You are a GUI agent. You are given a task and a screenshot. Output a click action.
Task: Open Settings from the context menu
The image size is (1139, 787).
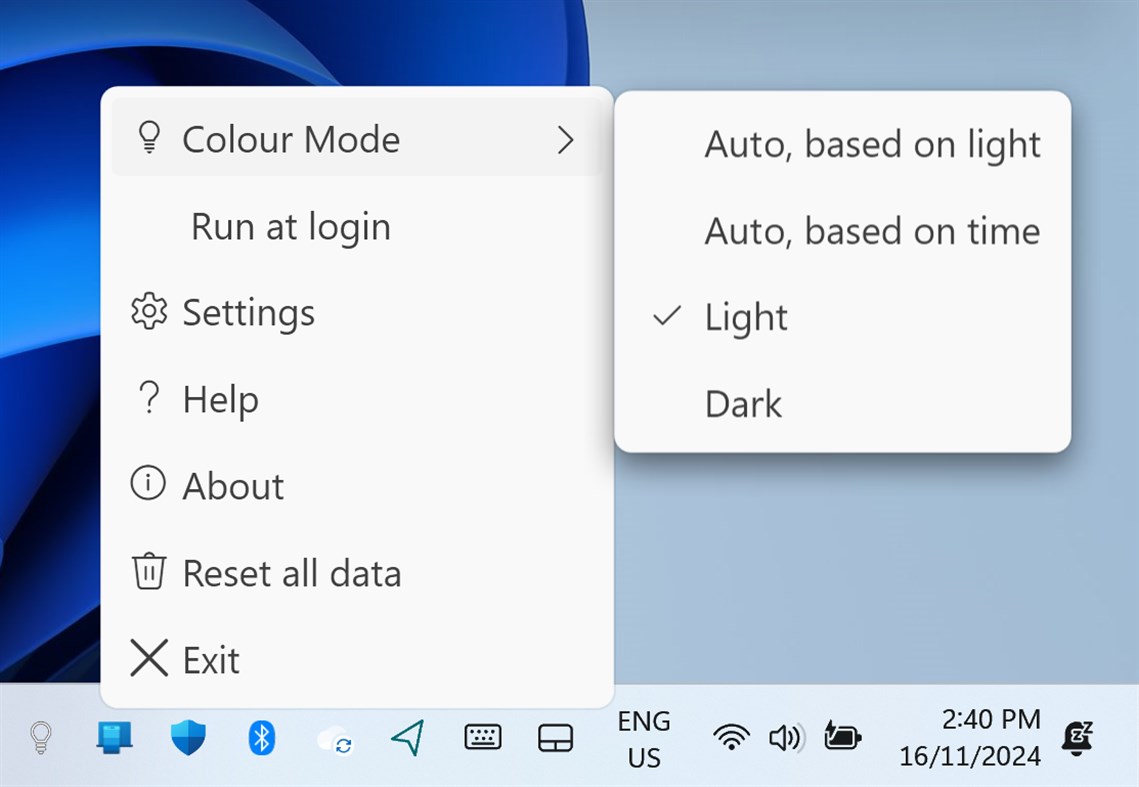click(x=248, y=313)
